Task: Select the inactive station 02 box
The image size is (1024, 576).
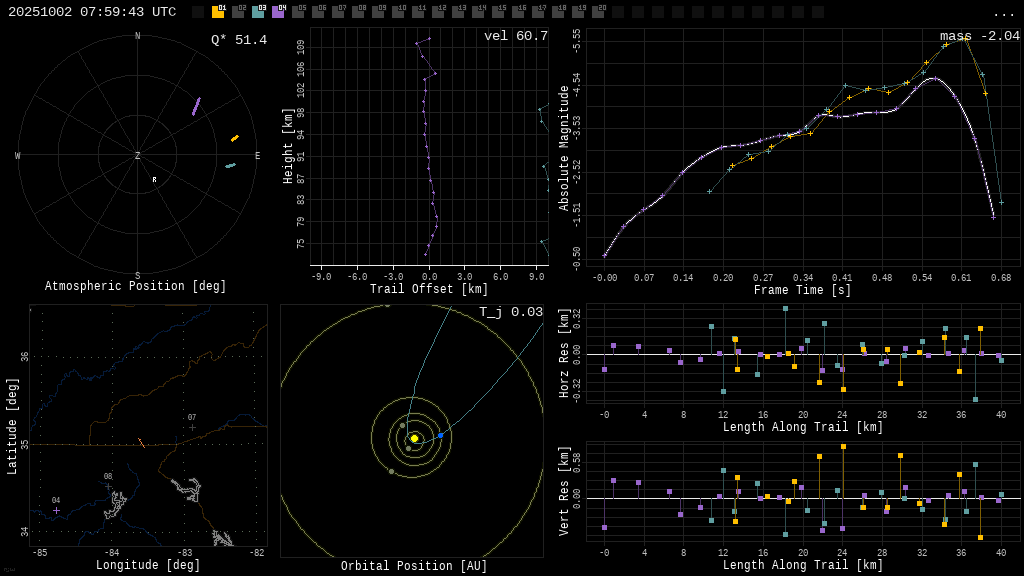Action: 238,12
